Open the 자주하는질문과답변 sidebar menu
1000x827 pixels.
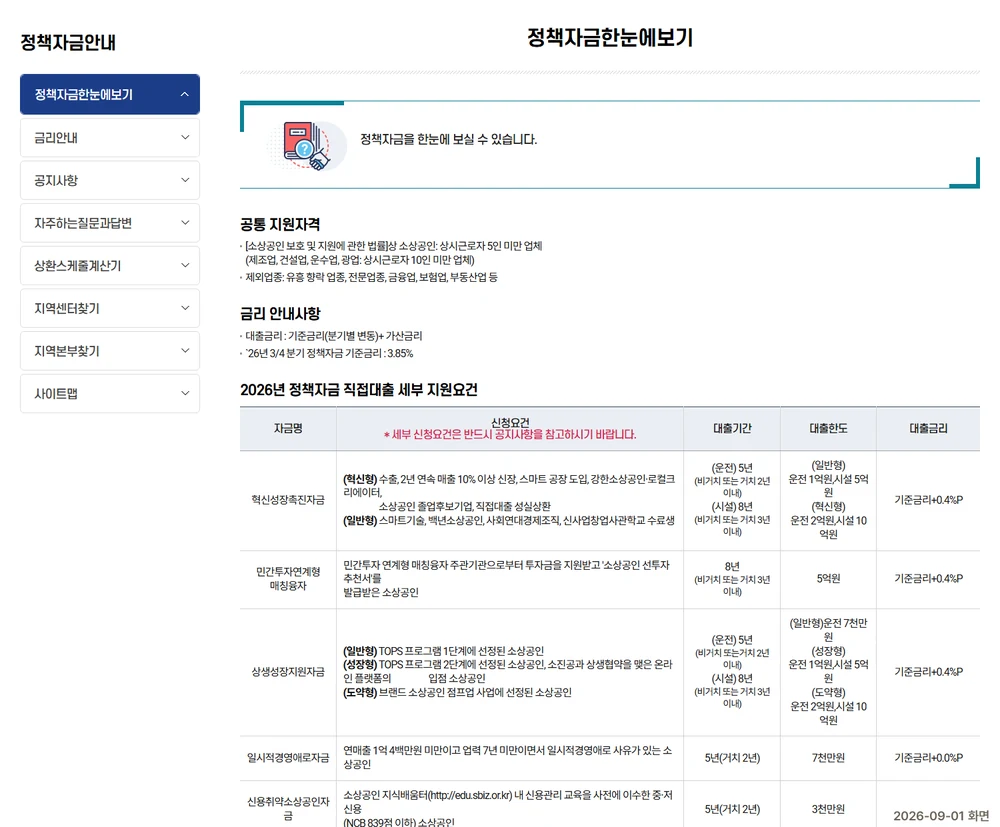pos(110,223)
